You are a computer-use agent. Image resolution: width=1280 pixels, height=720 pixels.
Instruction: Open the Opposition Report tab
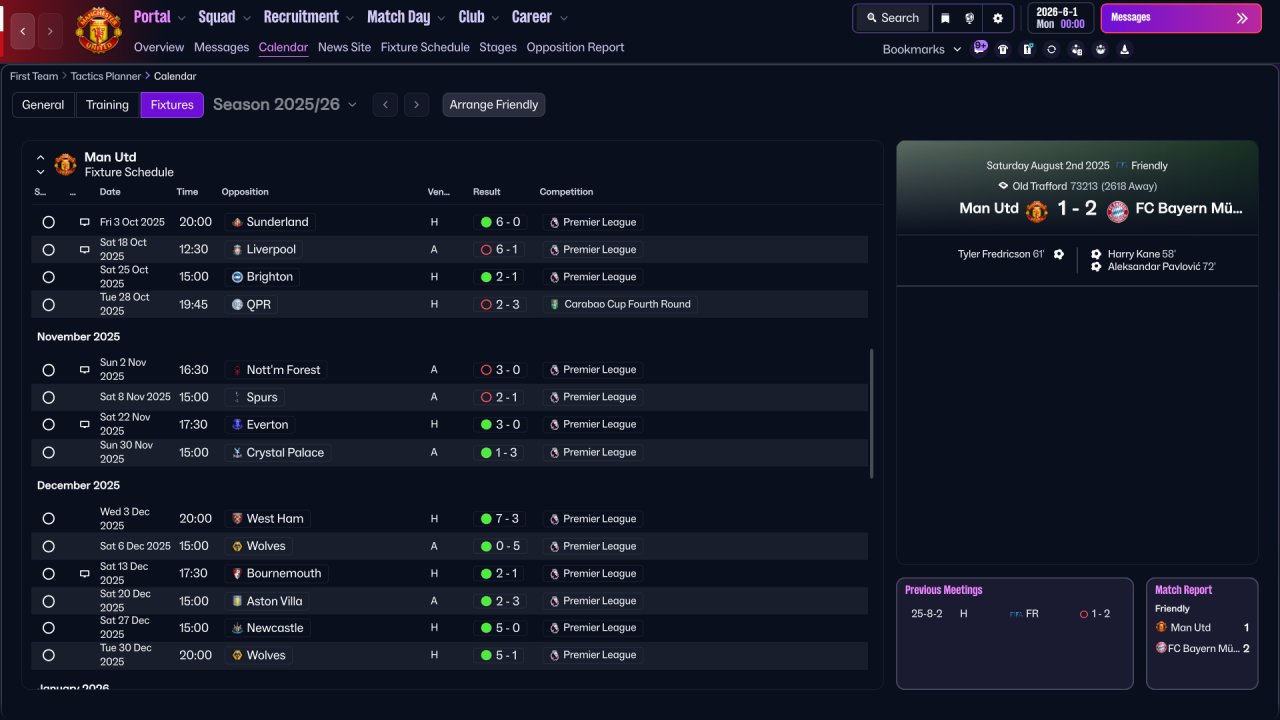coord(575,47)
